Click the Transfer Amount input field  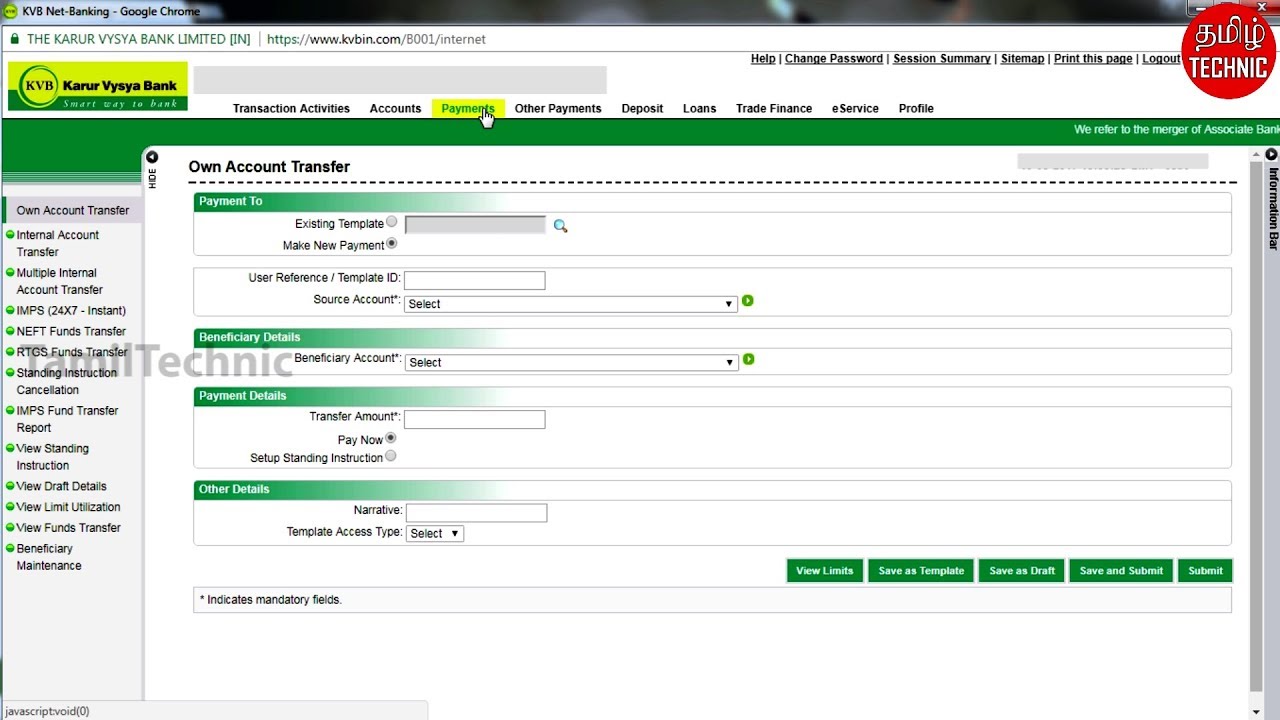475,419
